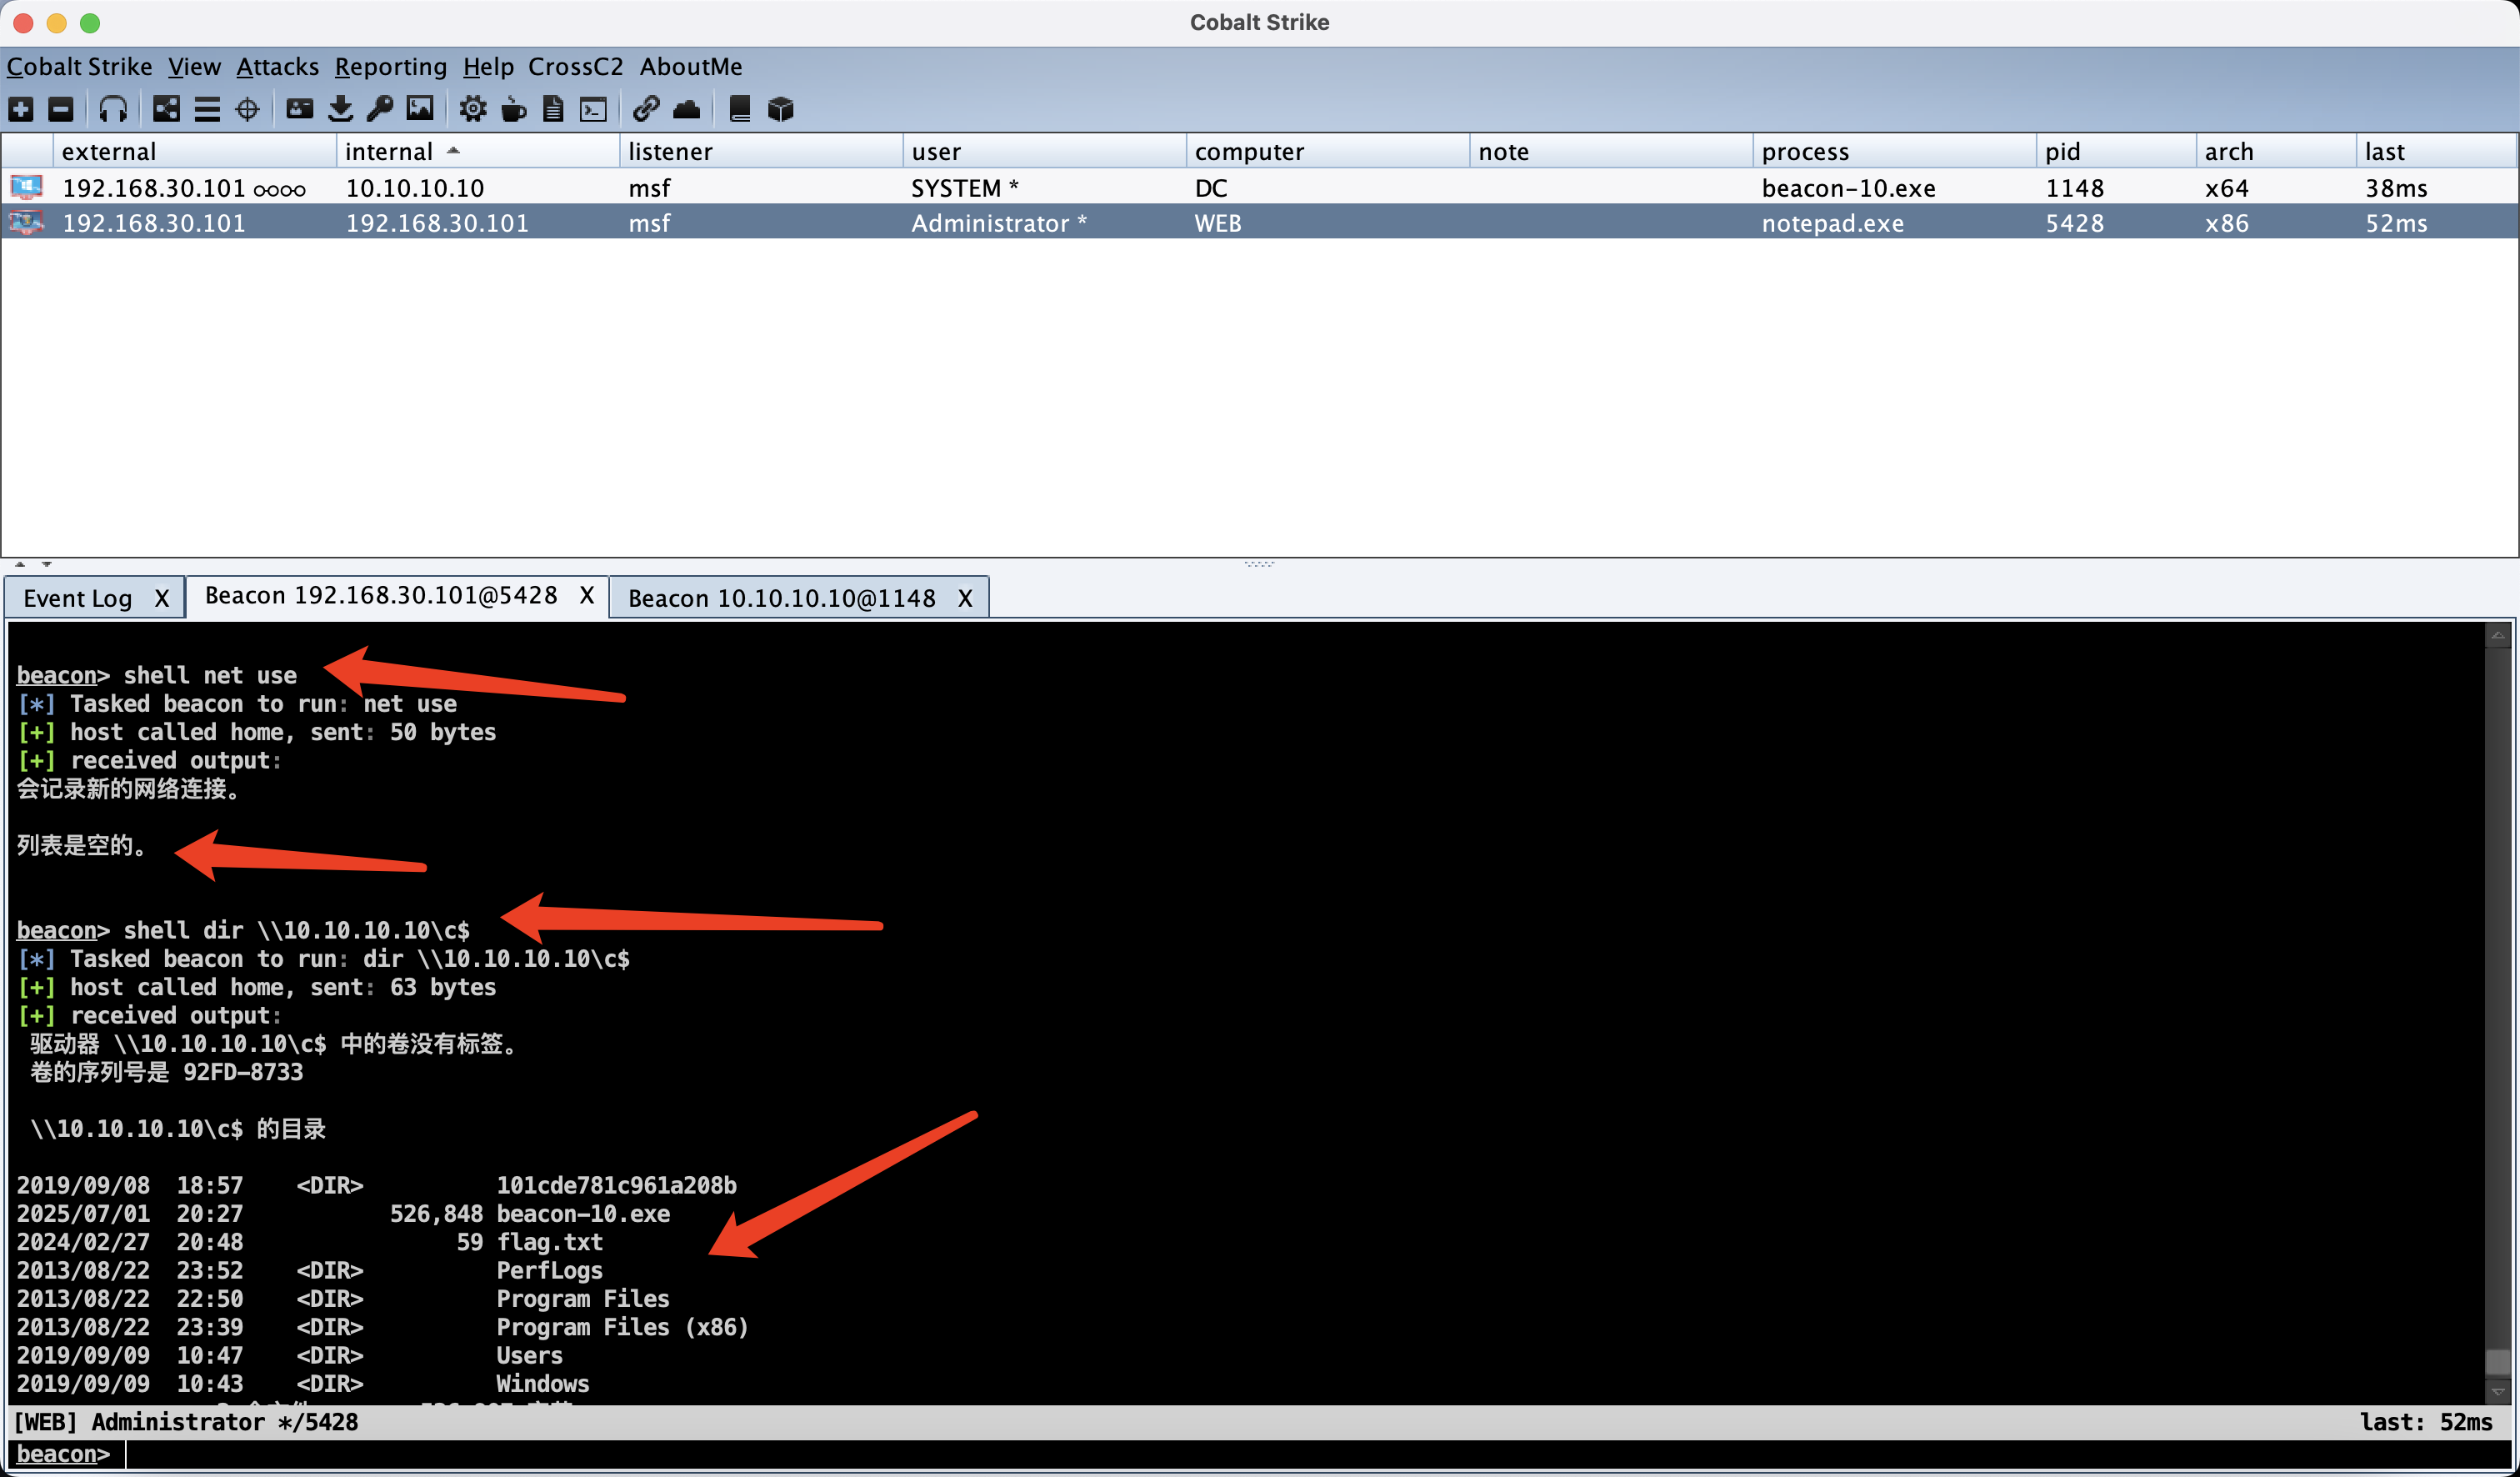Close the Beacon 192.168.30.101@5428 tab
This screenshot has height=1477, width=2520.
587,595
